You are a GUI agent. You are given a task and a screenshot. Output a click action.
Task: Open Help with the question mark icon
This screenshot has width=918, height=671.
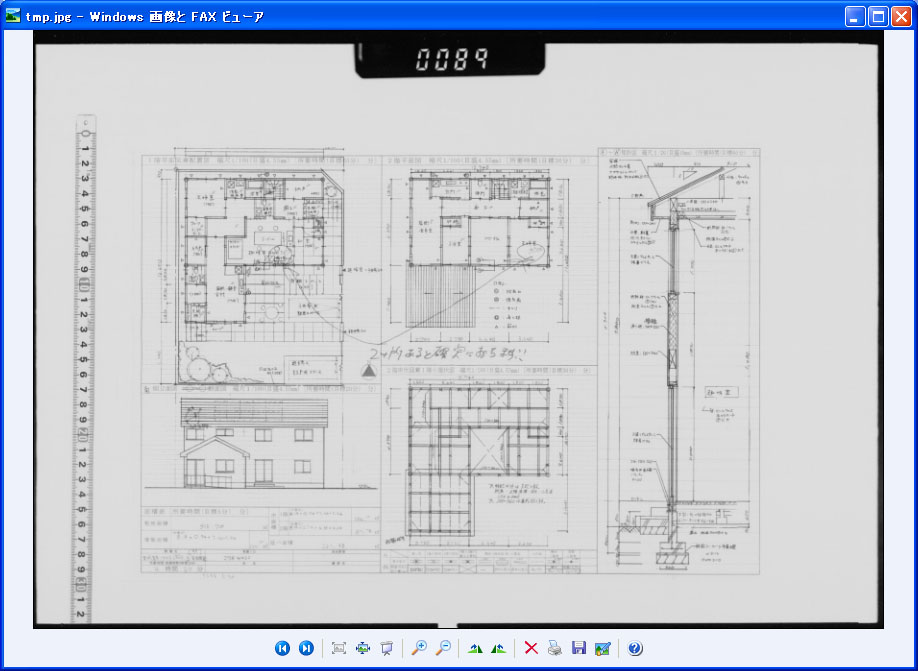(635, 648)
